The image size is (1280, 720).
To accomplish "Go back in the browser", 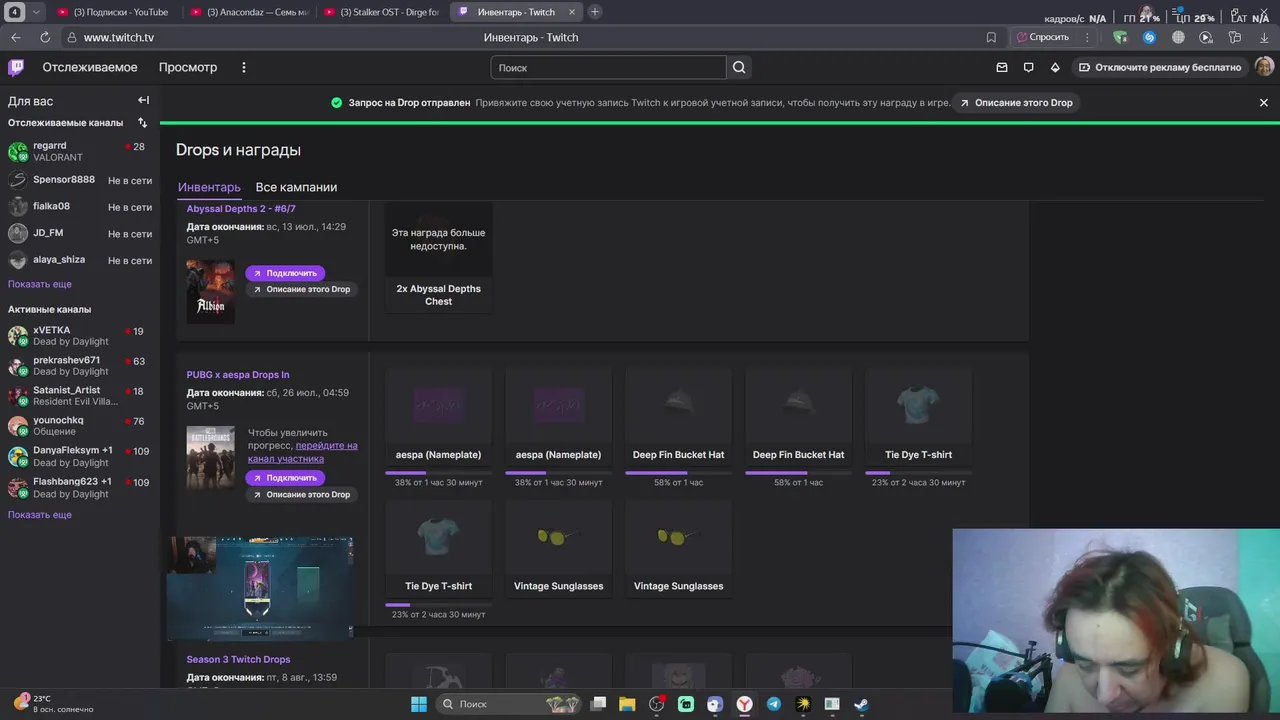I will pyautogui.click(x=15, y=37).
